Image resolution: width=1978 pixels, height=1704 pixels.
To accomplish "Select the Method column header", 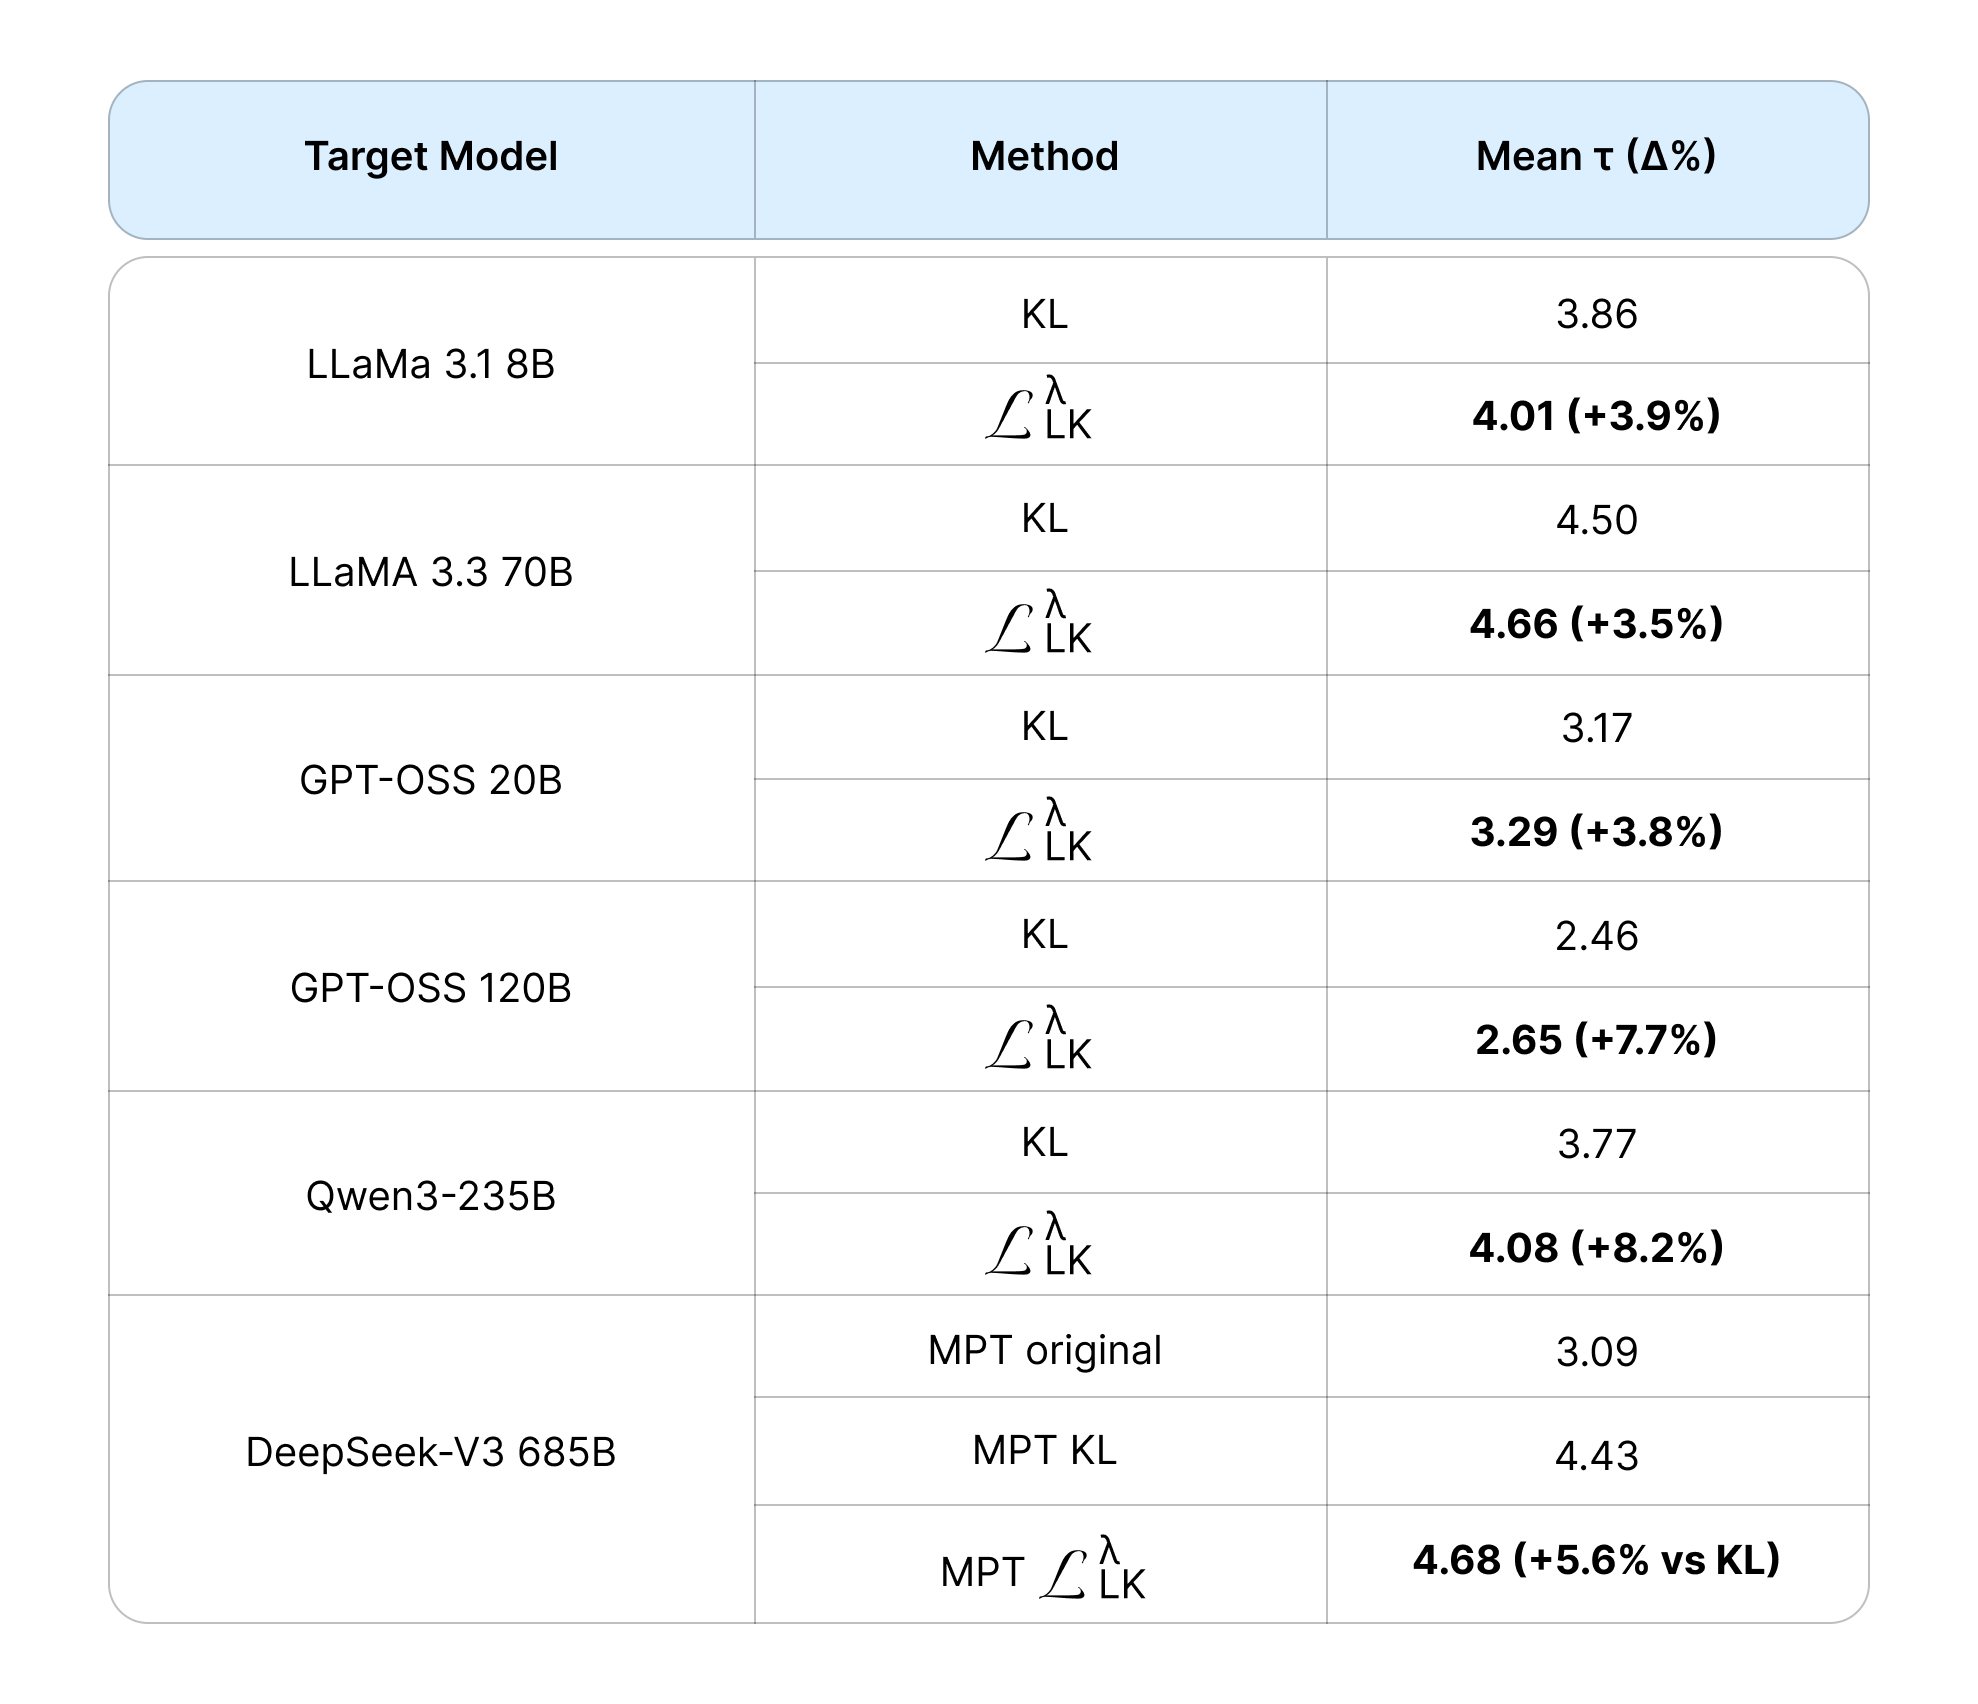I will click(1044, 157).
